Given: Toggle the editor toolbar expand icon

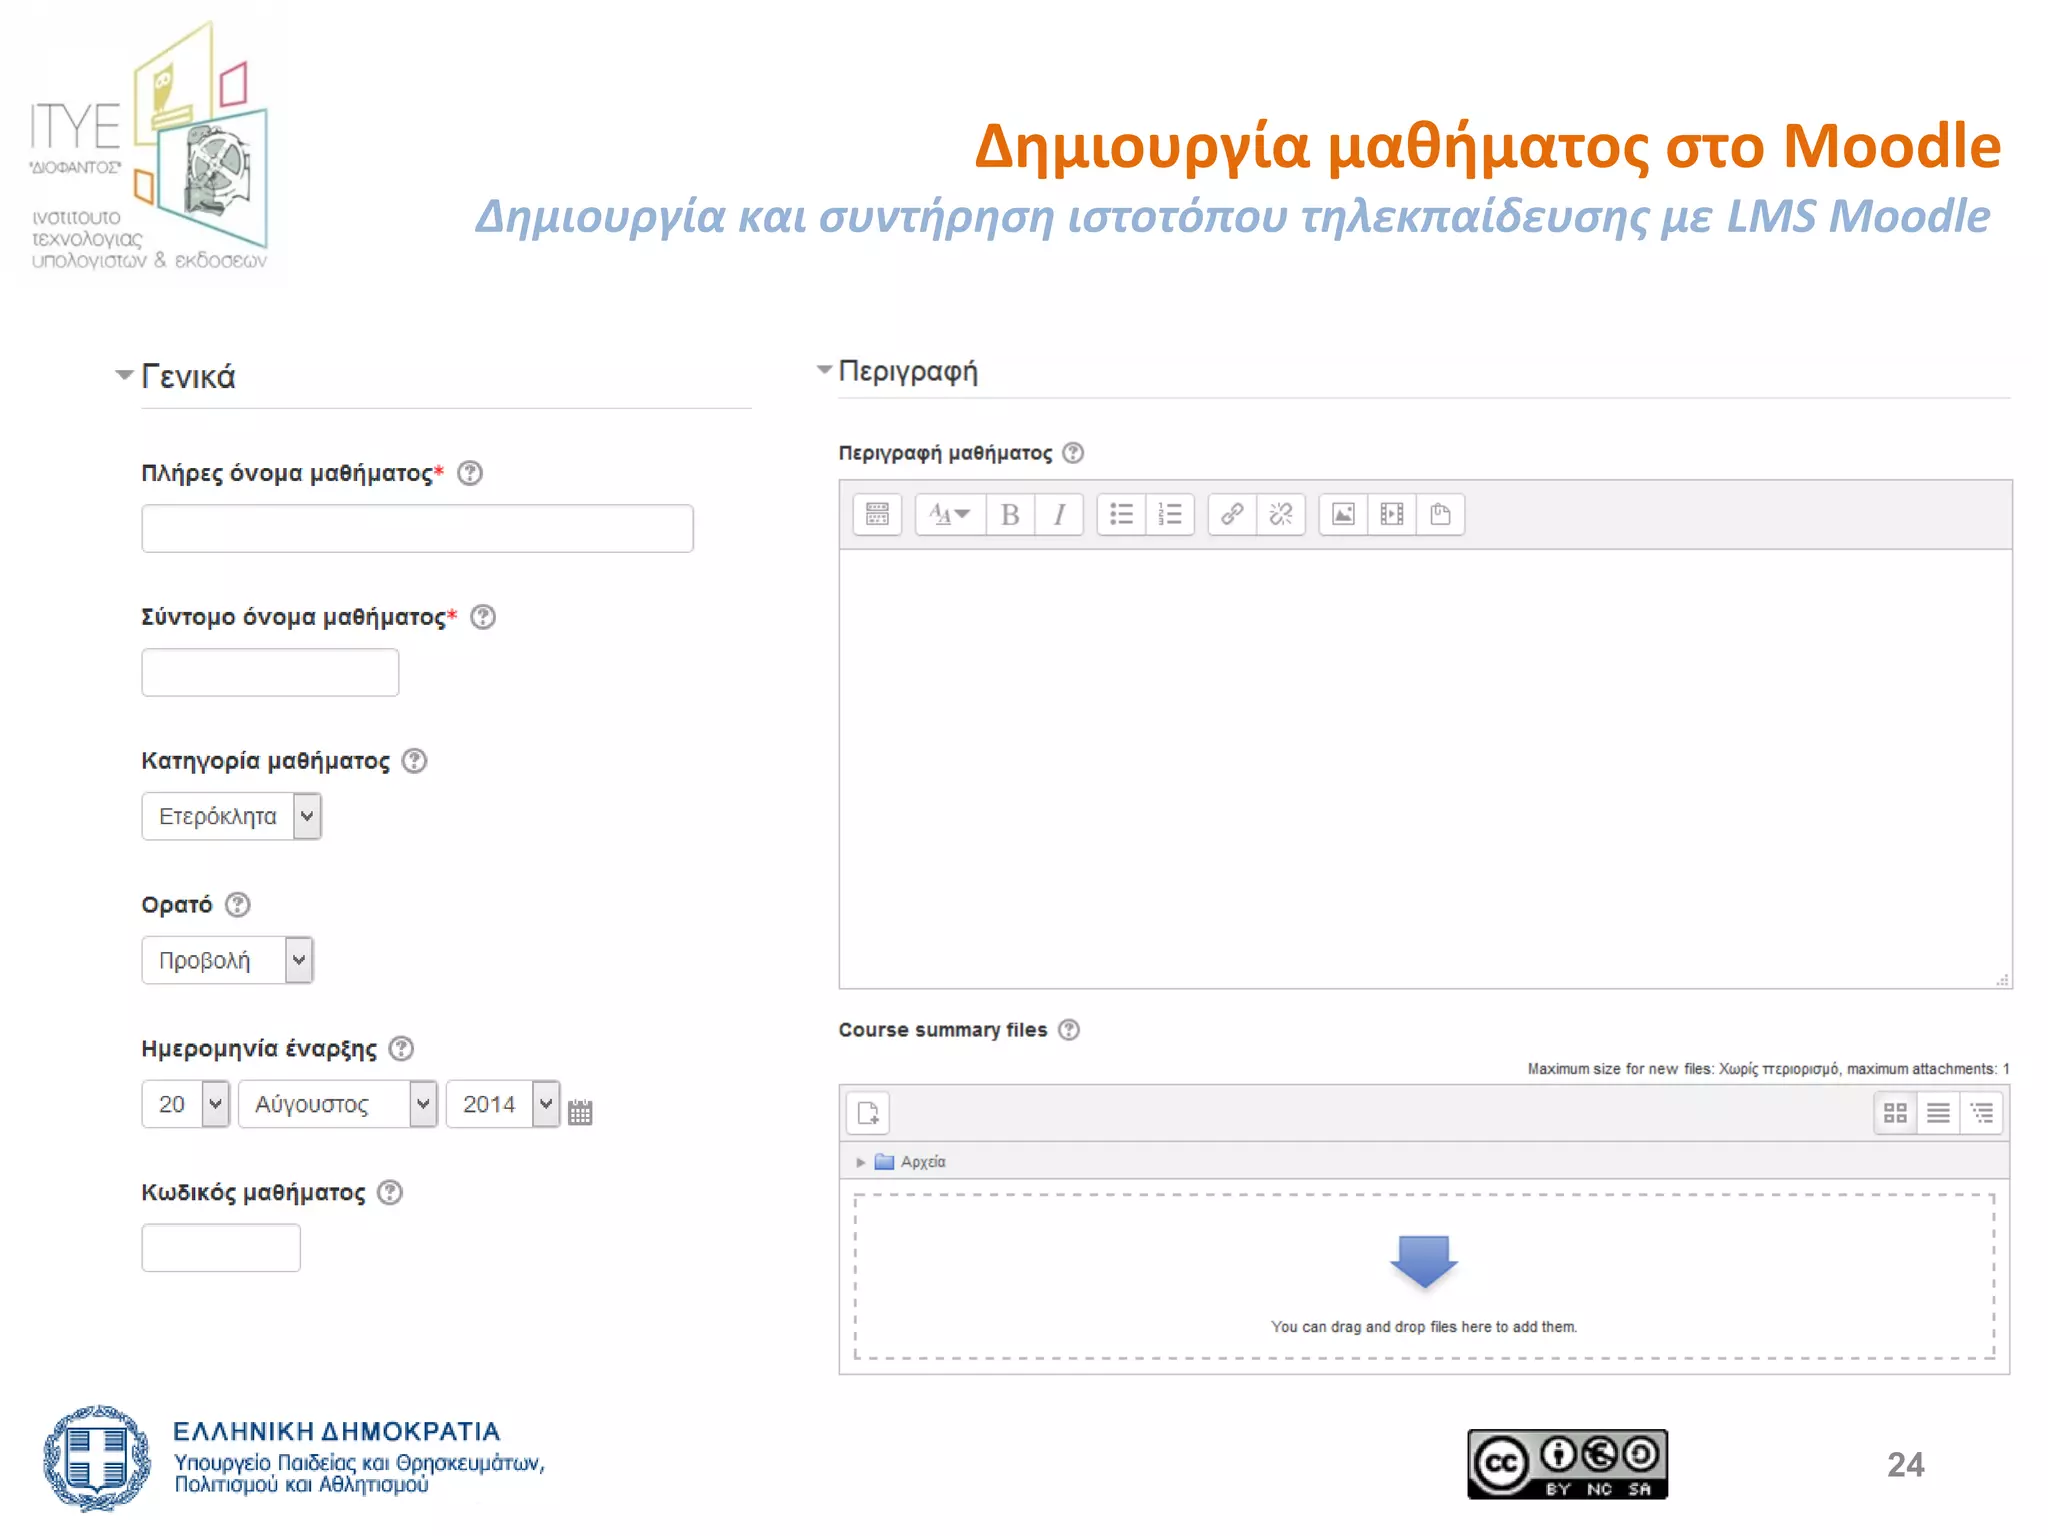Looking at the screenshot, I should [x=877, y=514].
